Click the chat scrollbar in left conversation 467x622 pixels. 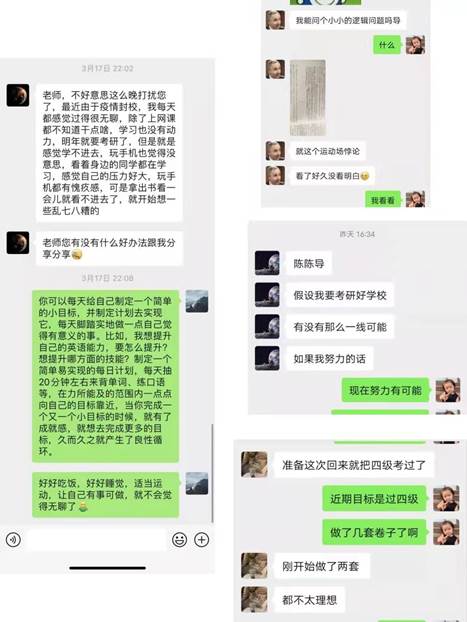(212, 473)
